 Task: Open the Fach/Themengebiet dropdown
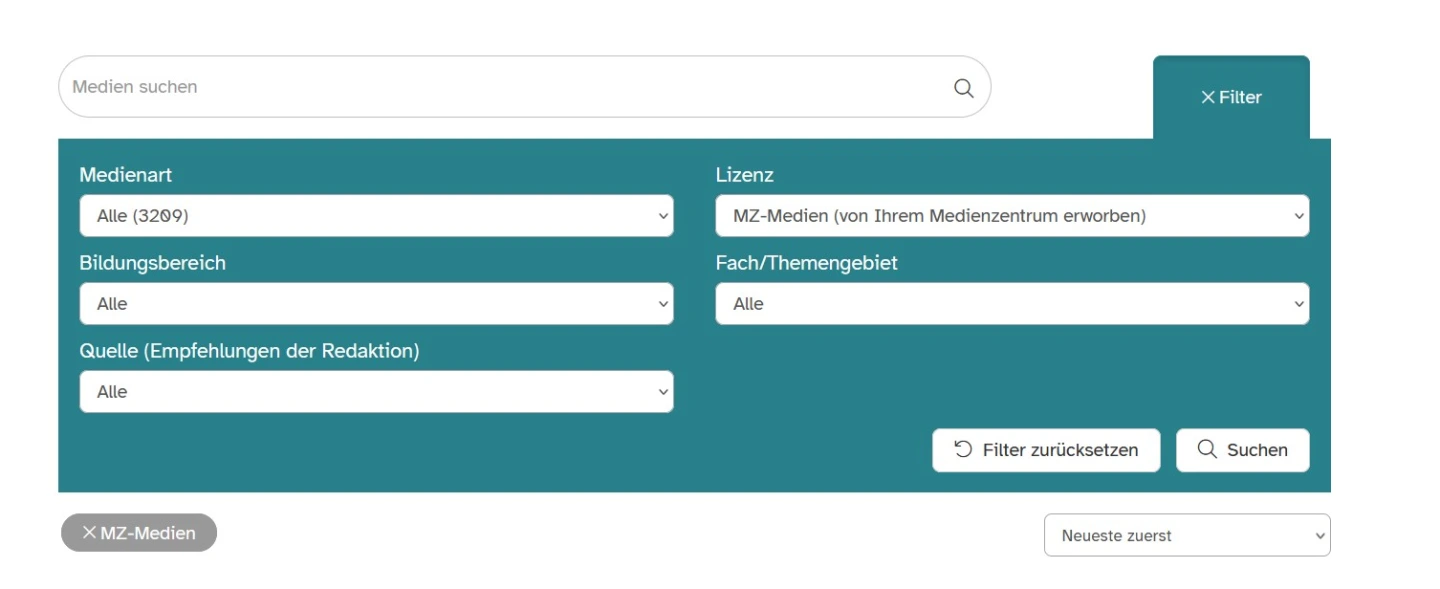(1012, 304)
